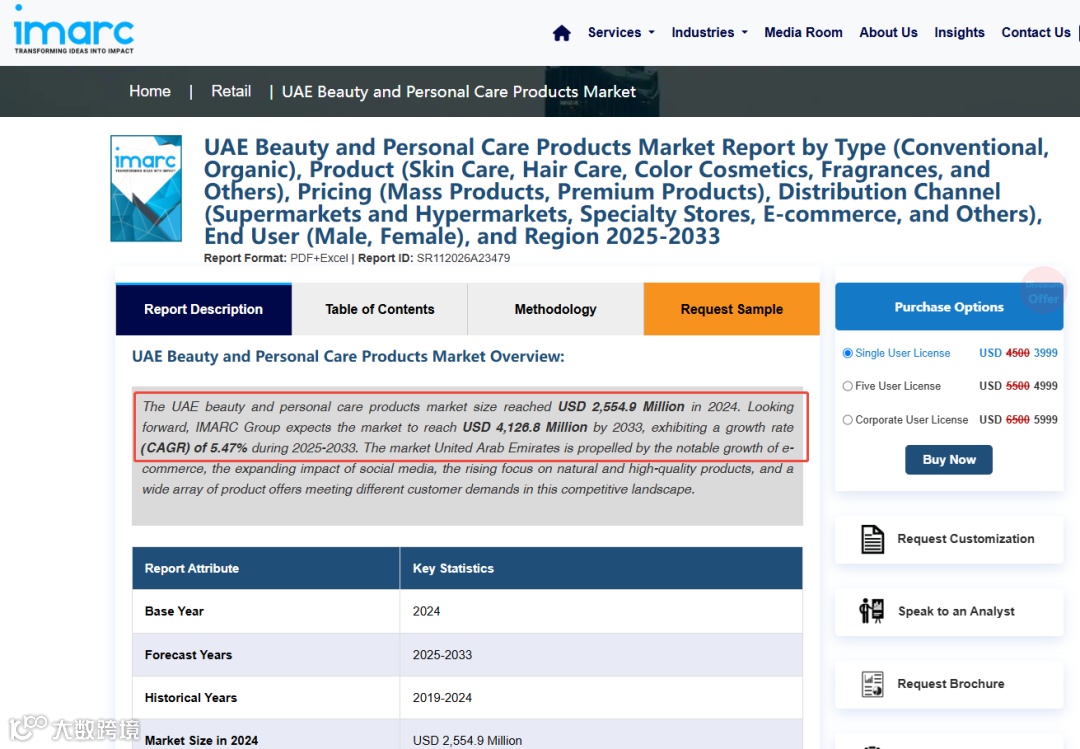The width and height of the screenshot is (1080, 749).
Task: Open the report cover thumbnail image
Action: (x=146, y=188)
